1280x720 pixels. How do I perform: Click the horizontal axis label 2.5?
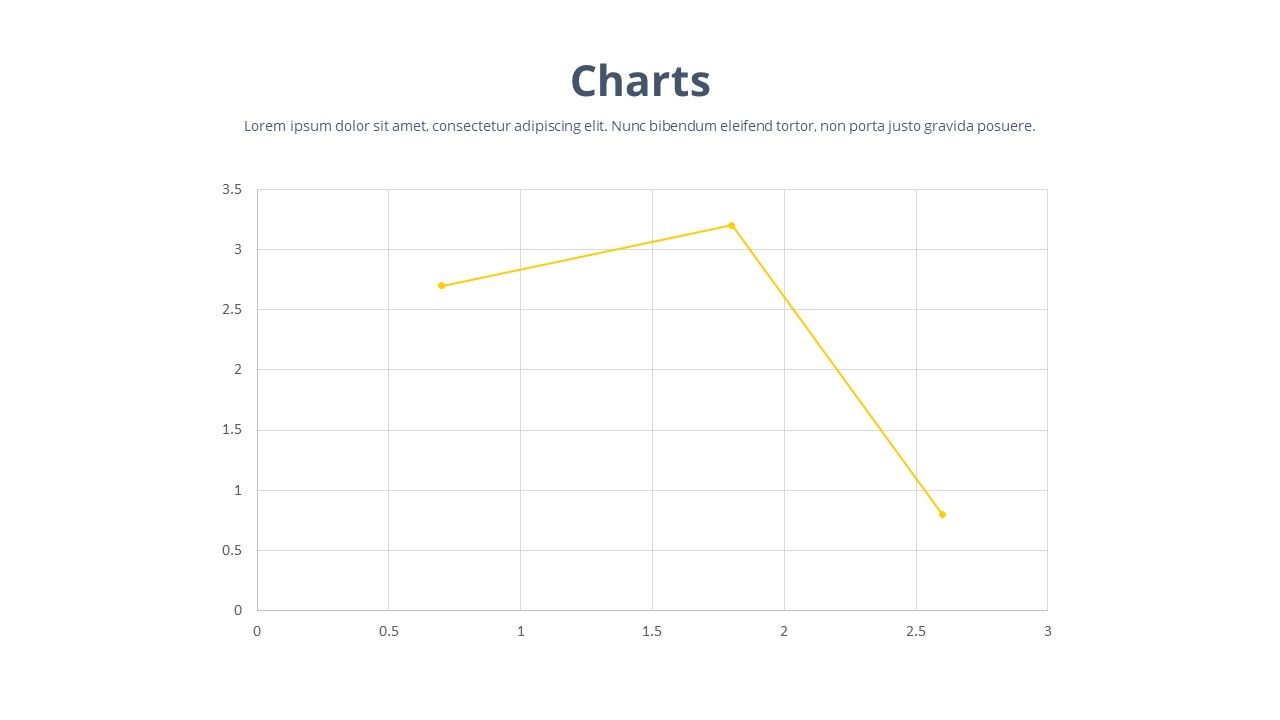click(x=915, y=631)
